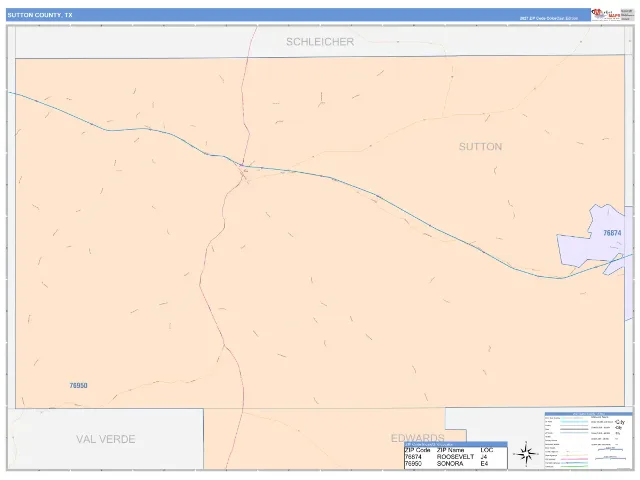Click the E4 location cell

484,464
